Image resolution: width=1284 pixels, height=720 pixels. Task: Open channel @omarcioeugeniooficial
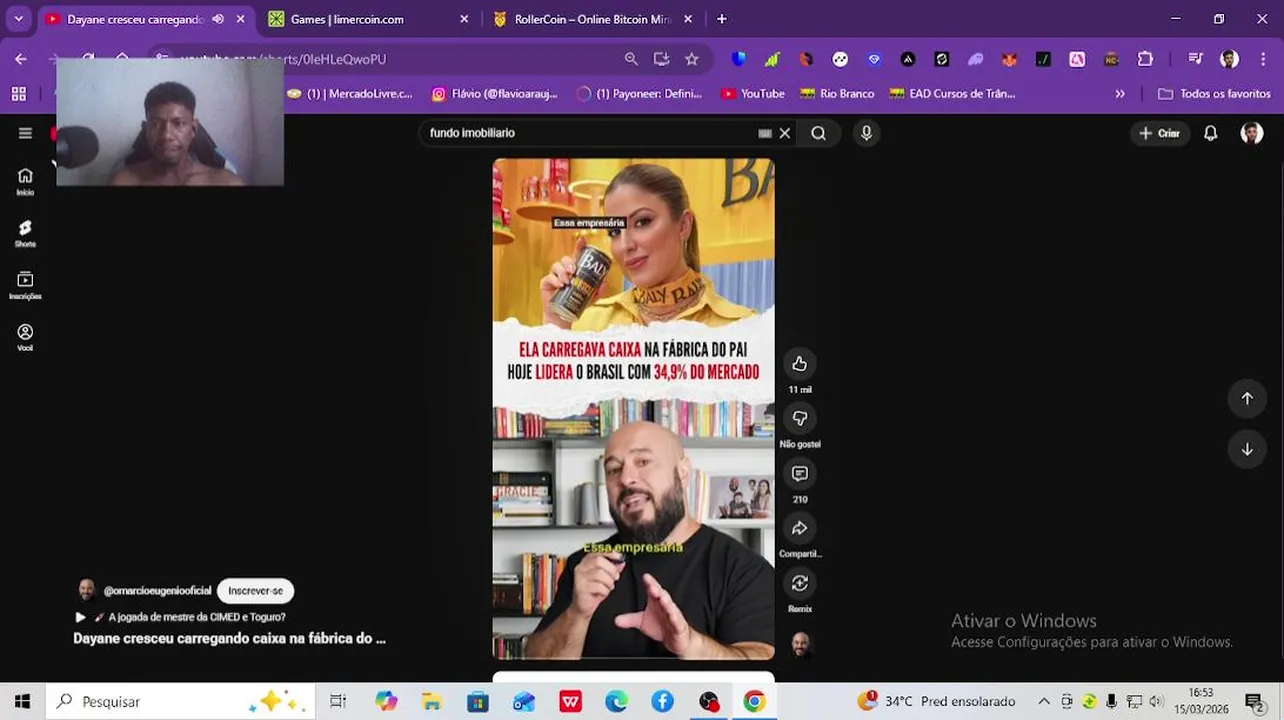[157, 591]
